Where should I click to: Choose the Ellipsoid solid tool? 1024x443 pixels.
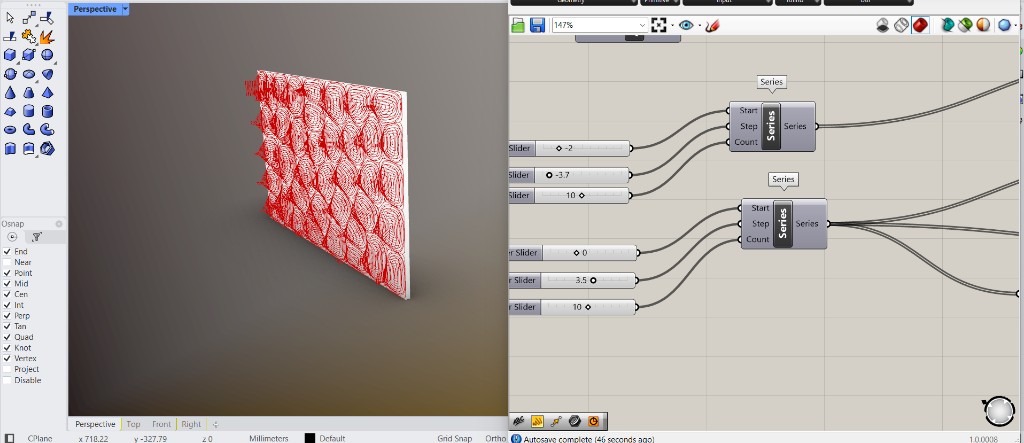(x=29, y=74)
